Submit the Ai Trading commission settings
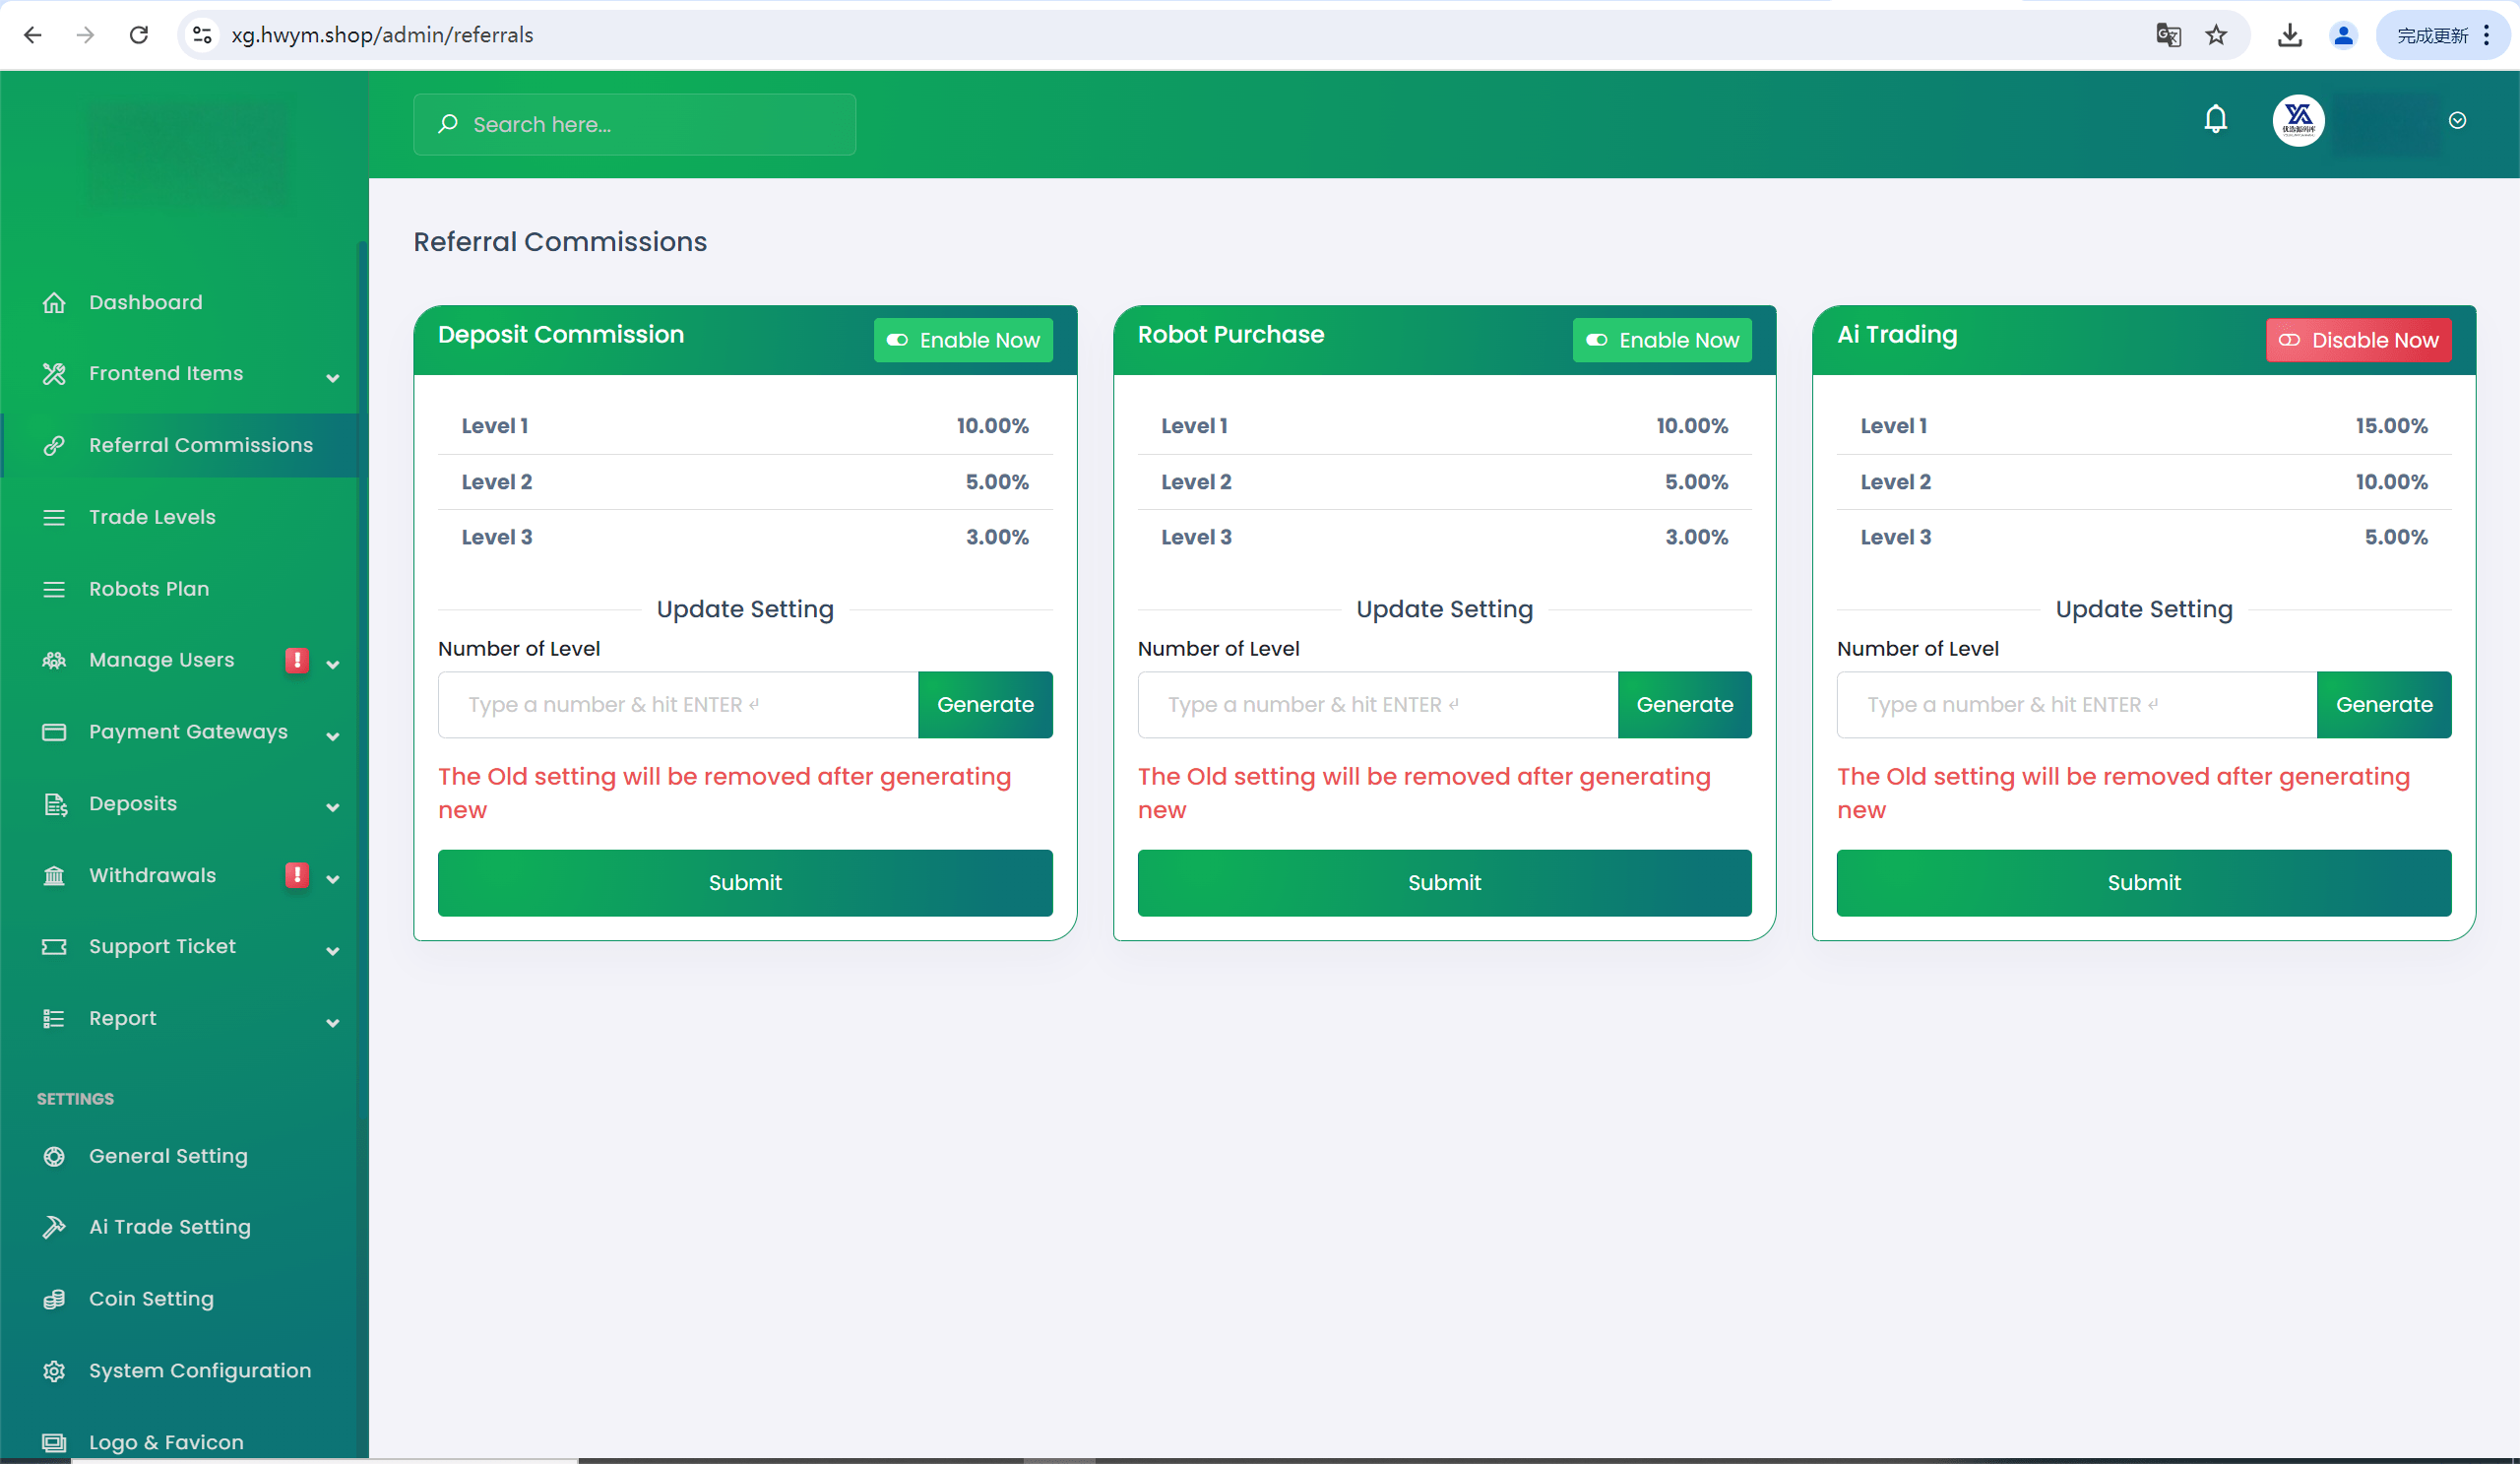 coord(2143,882)
